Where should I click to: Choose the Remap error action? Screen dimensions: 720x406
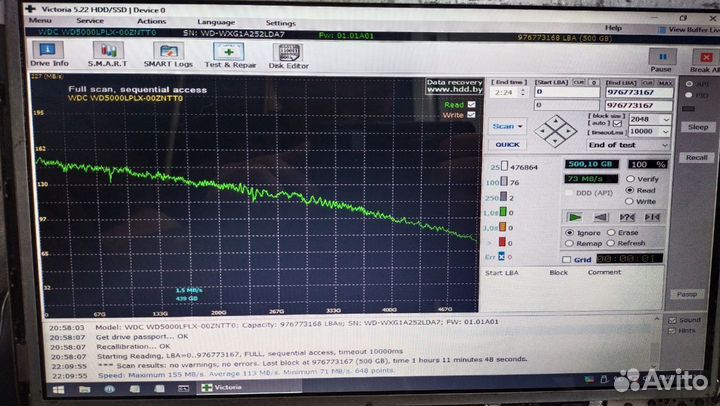570,243
